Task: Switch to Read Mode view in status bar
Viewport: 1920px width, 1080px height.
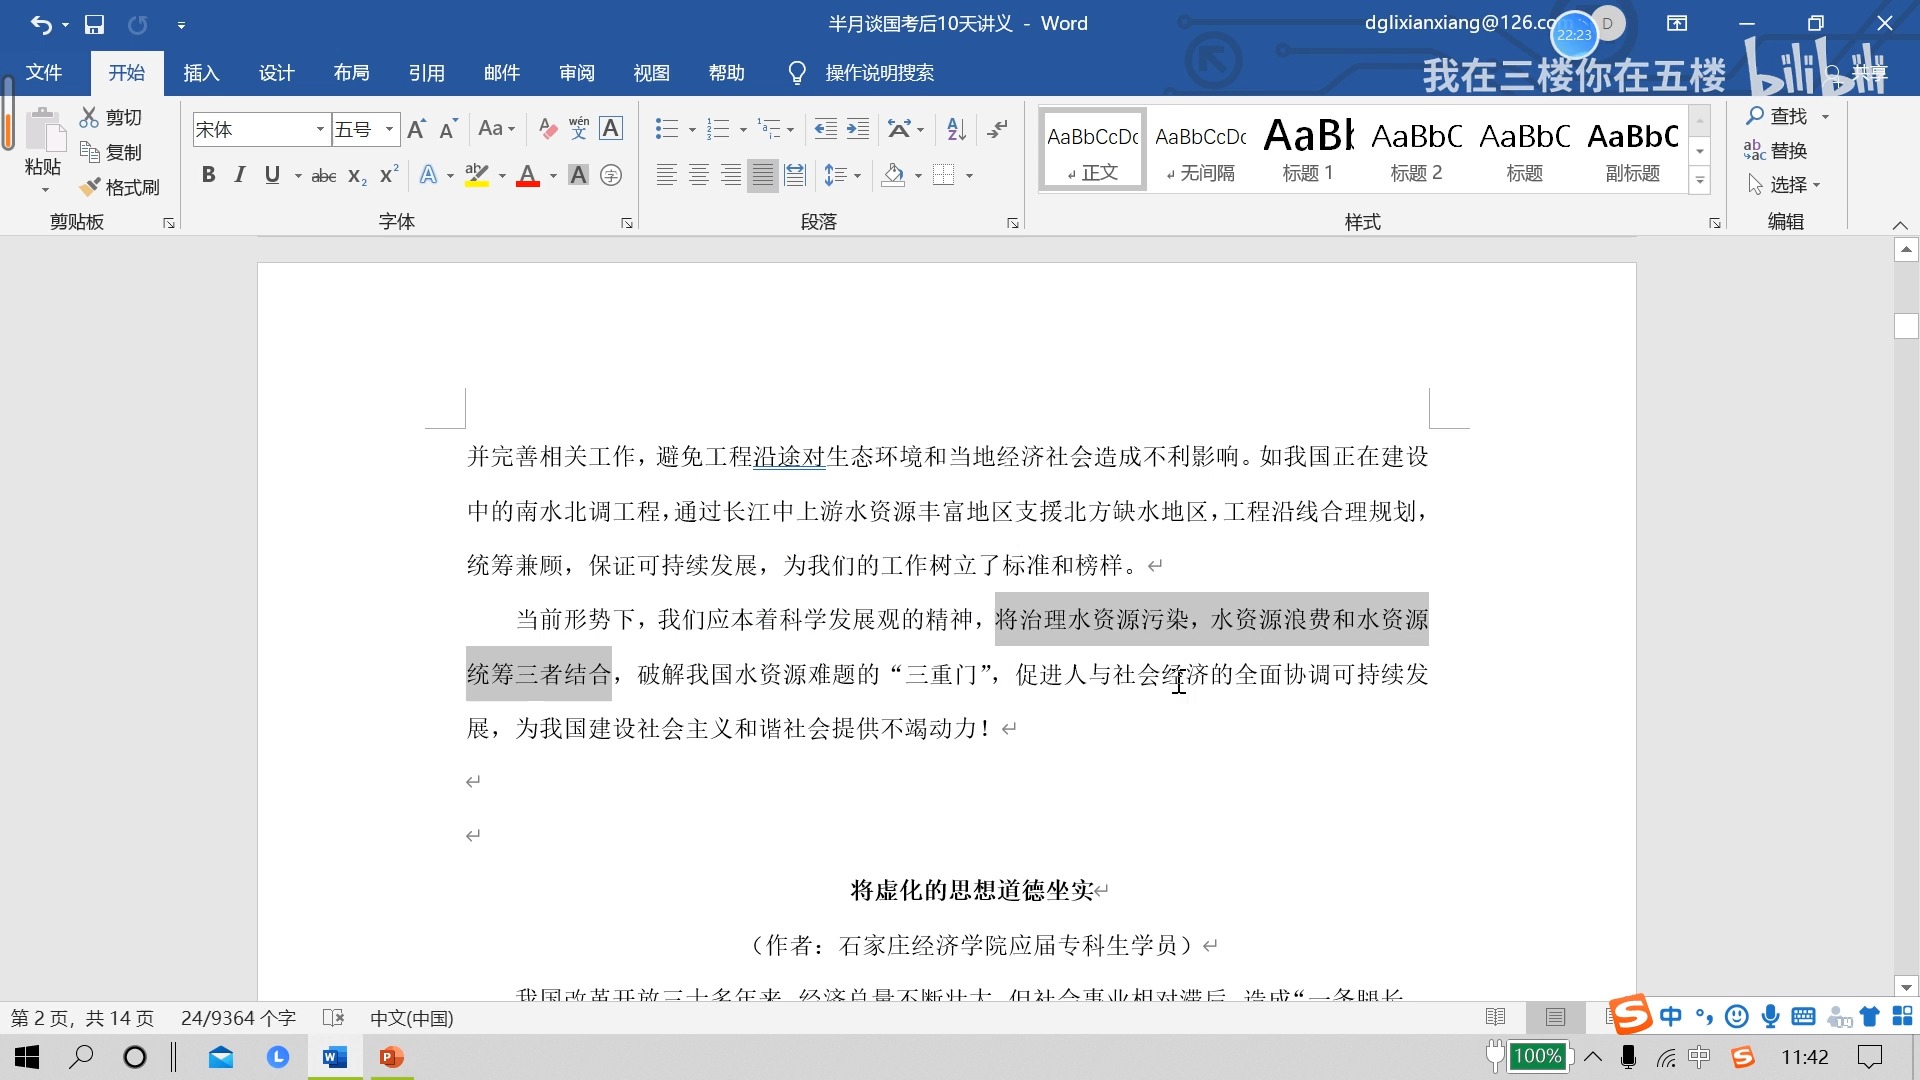Action: click(1496, 1018)
